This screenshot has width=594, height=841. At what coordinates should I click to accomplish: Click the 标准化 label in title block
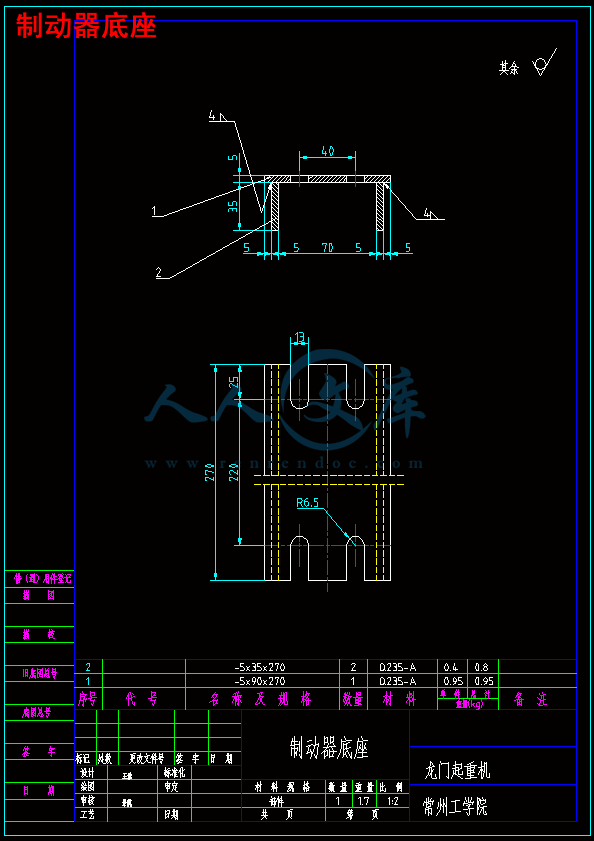coord(174,773)
